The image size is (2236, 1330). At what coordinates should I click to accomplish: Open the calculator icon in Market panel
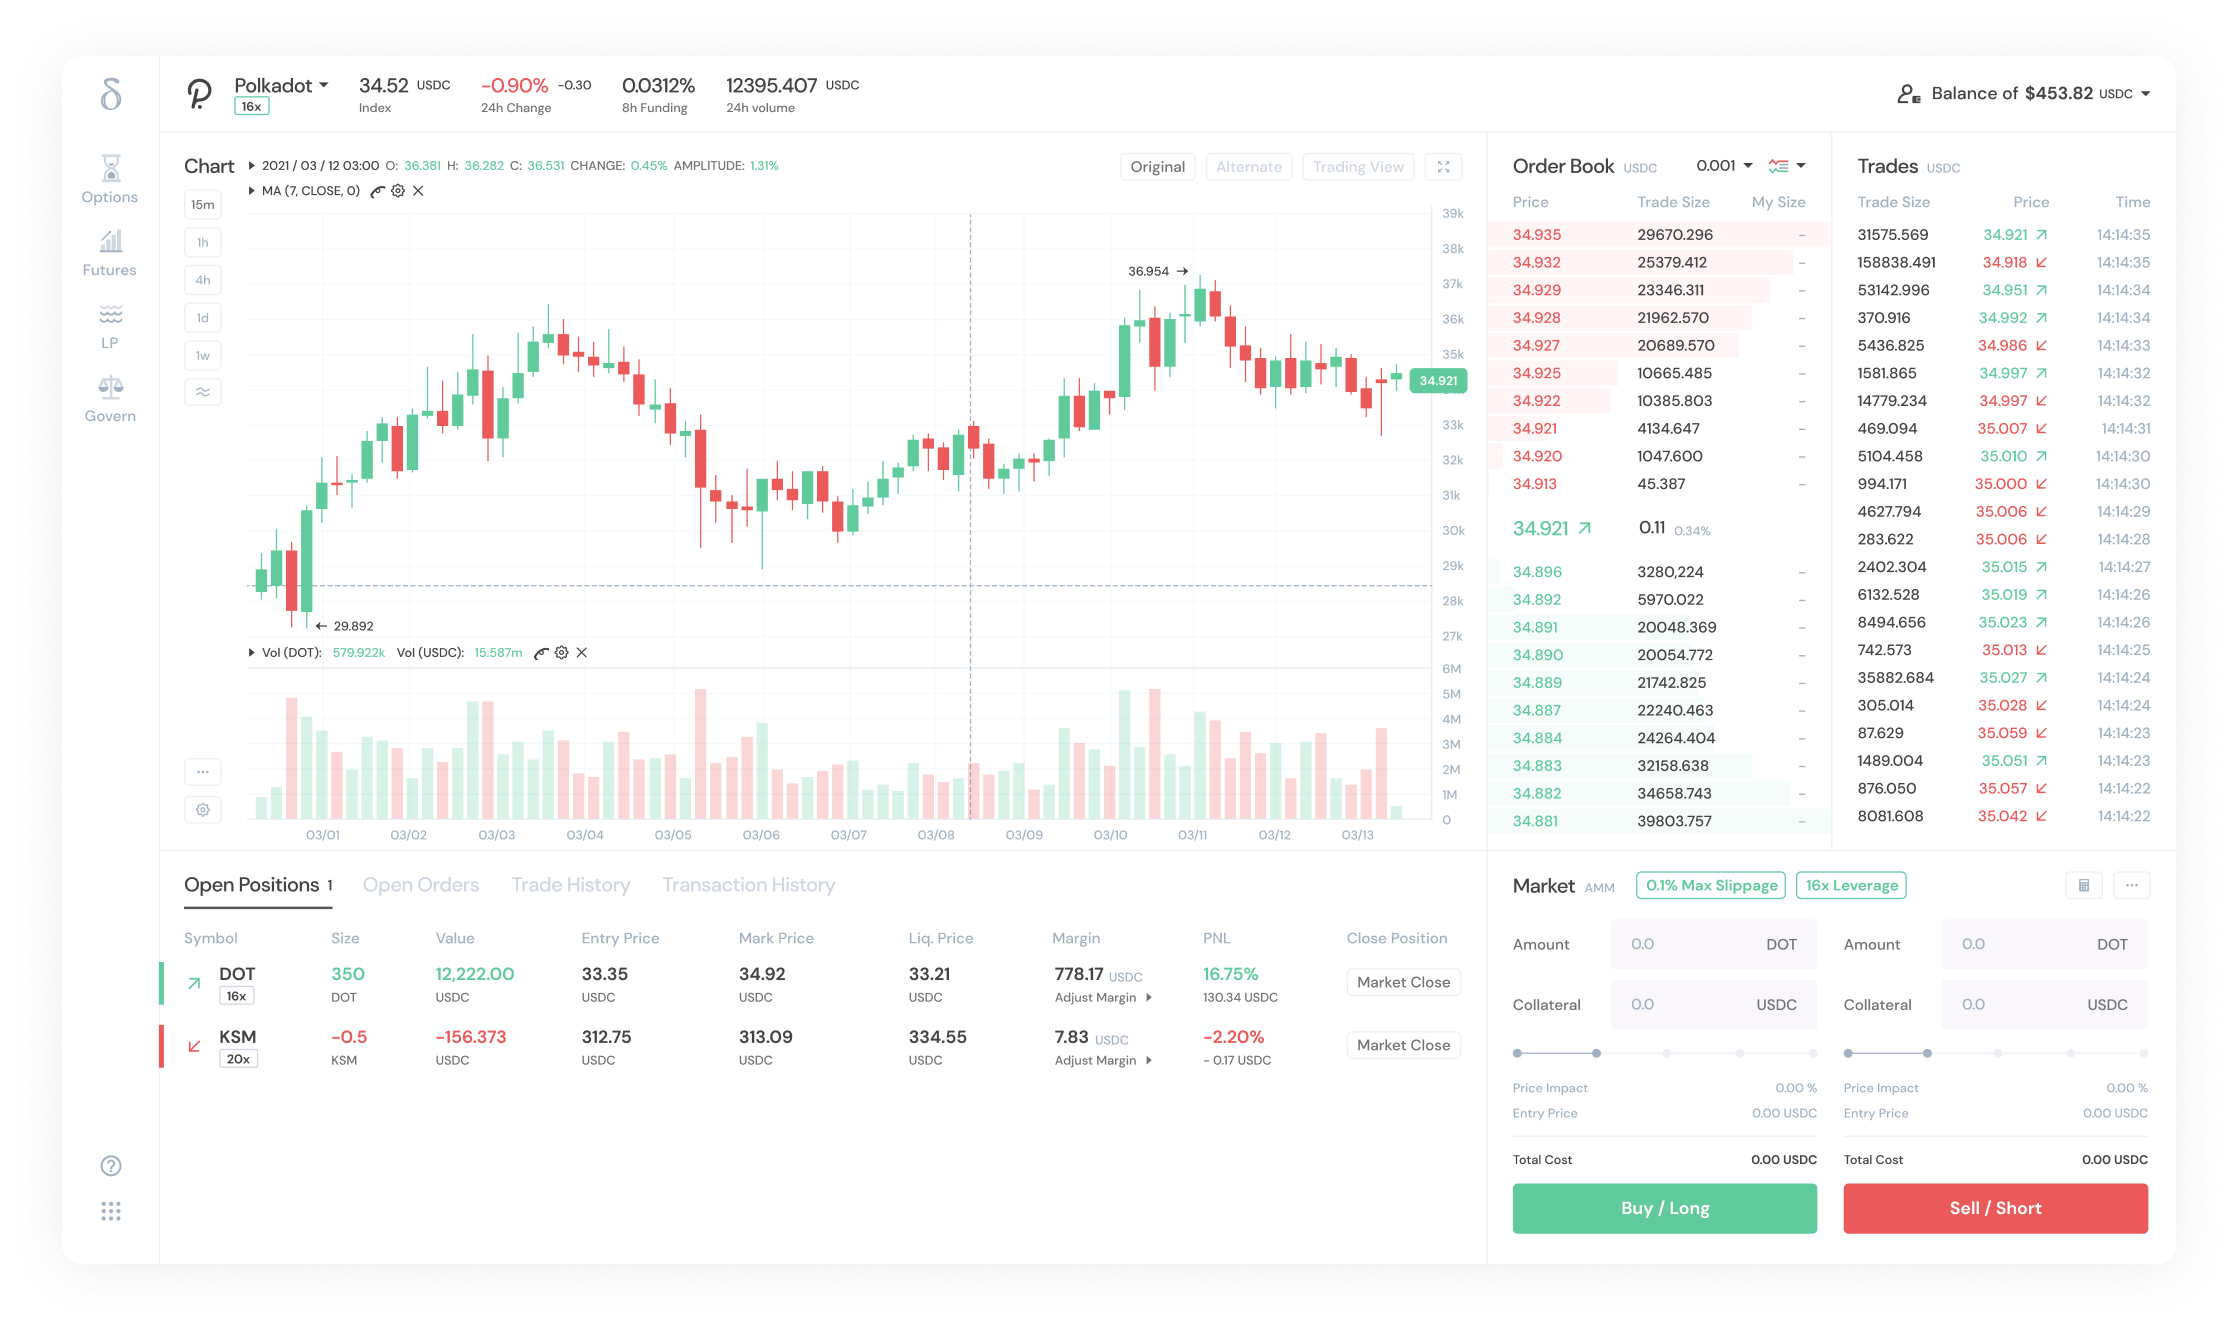[x=2084, y=885]
